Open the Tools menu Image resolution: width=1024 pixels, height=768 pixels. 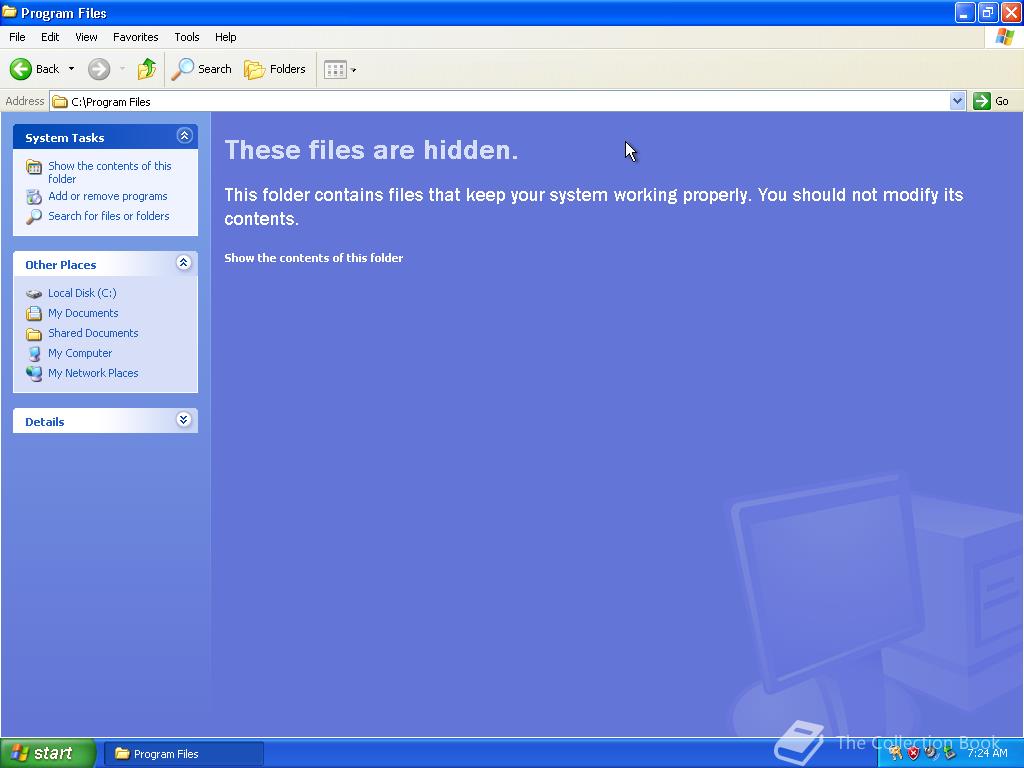pos(187,37)
